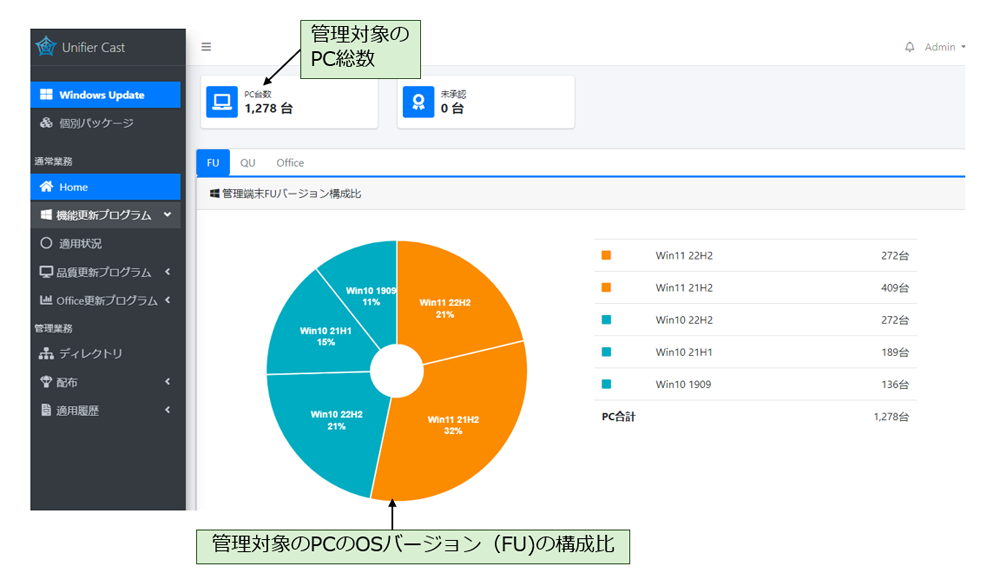Switch to the Office tab
The width and height of the screenshot is (1000, 586).
[290, 163]
